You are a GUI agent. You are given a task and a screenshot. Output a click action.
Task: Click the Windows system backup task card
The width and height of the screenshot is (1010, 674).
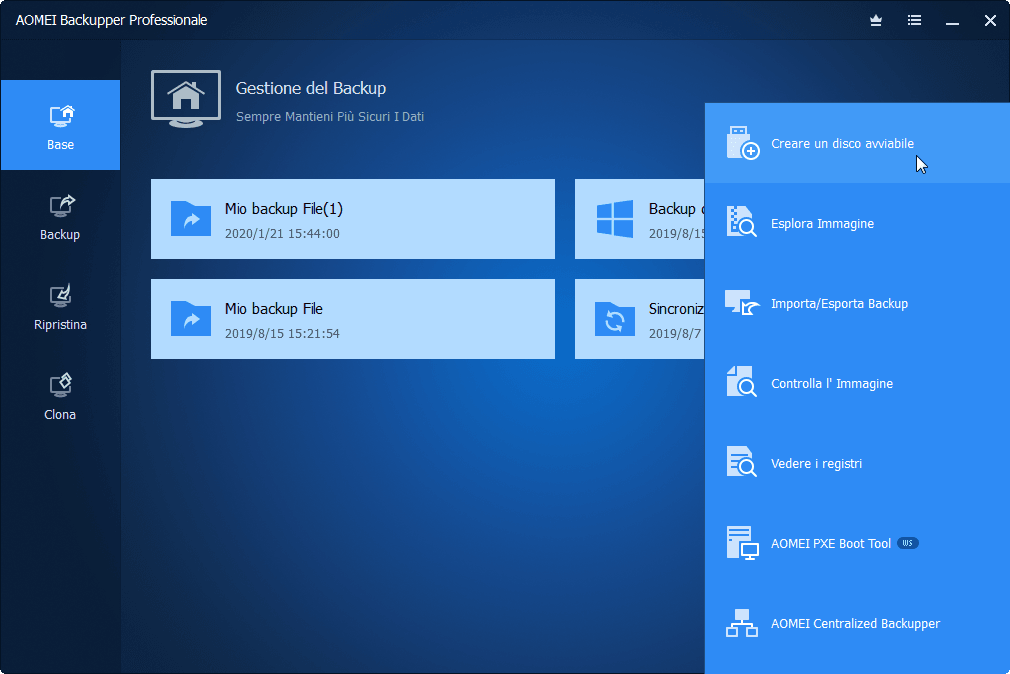point(639,219)
